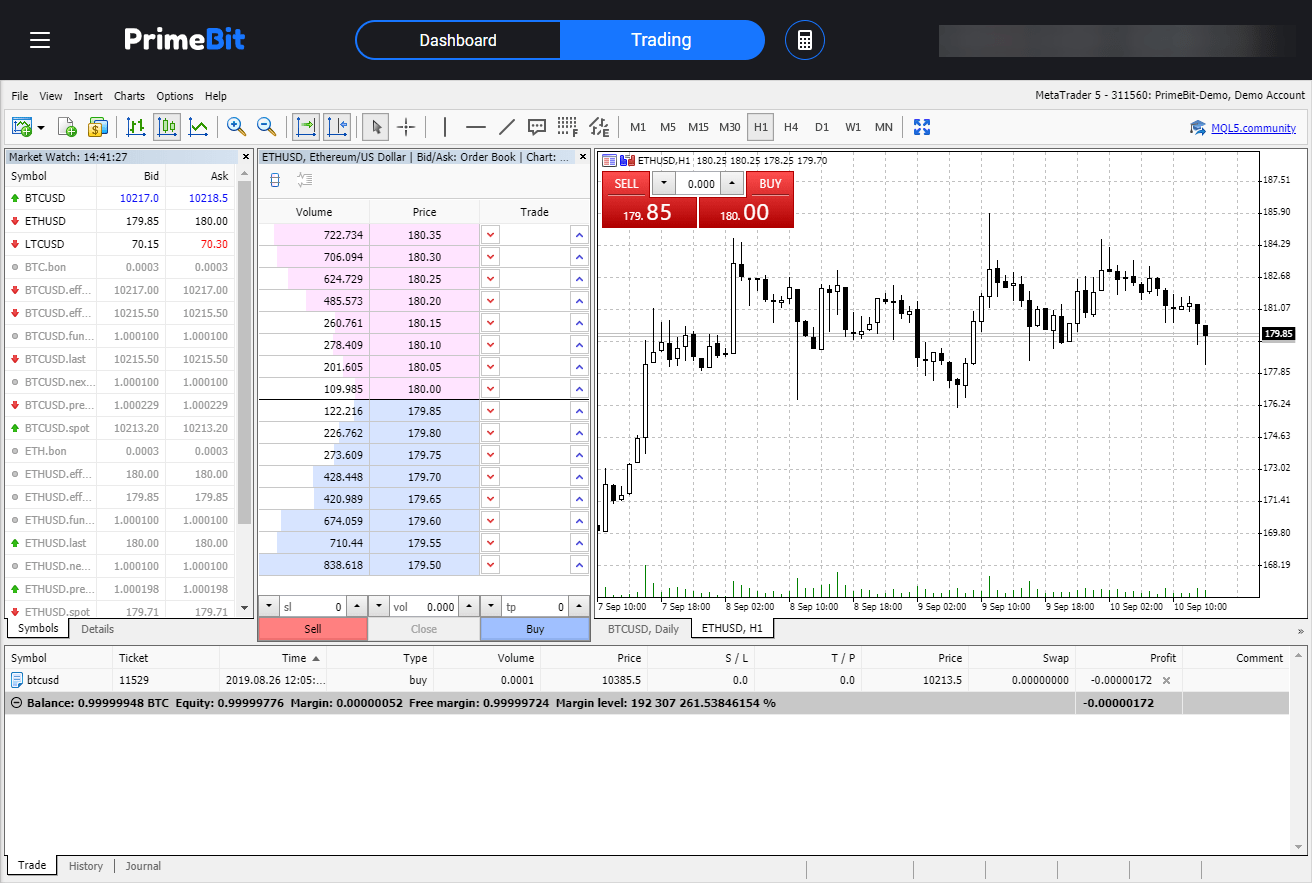Open the new chart dropdown arrow

(41, 127)
